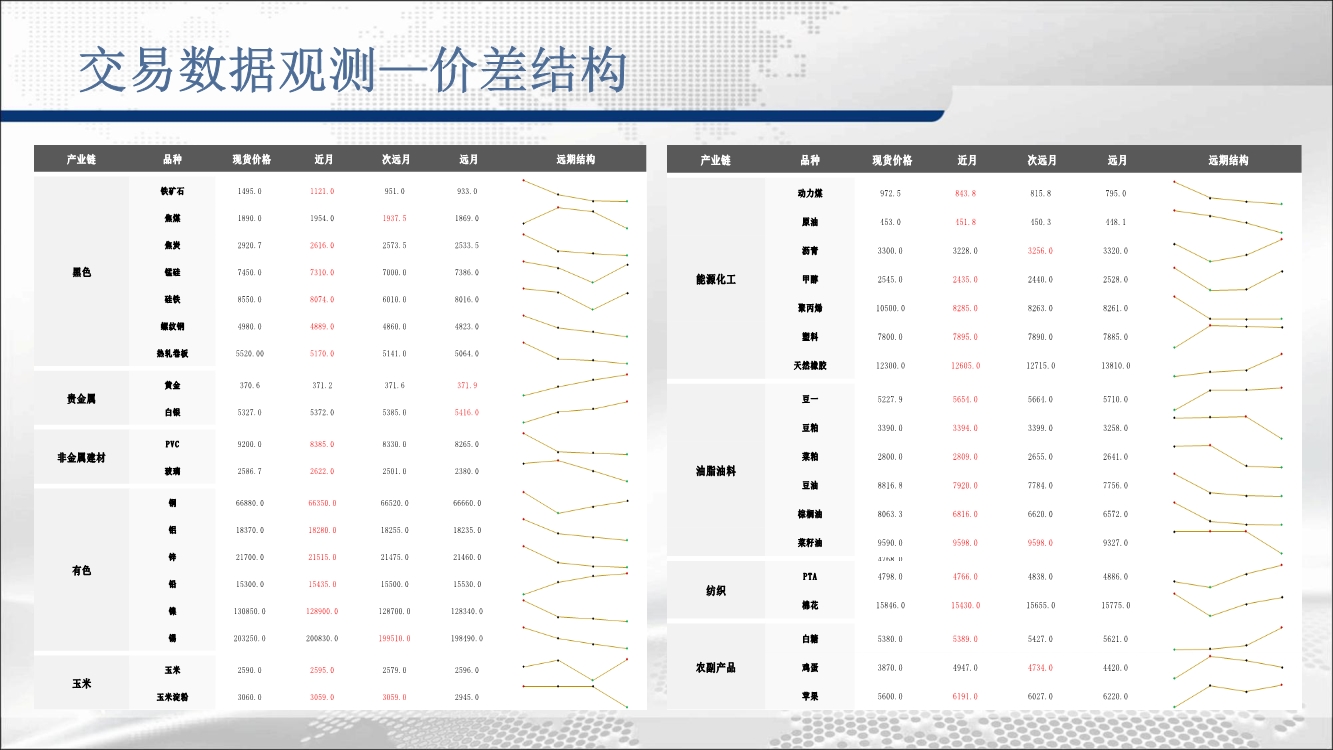1333x750 pixels.
Task: Select the spot price value 1495.0
Action: [x=250, y=190]
